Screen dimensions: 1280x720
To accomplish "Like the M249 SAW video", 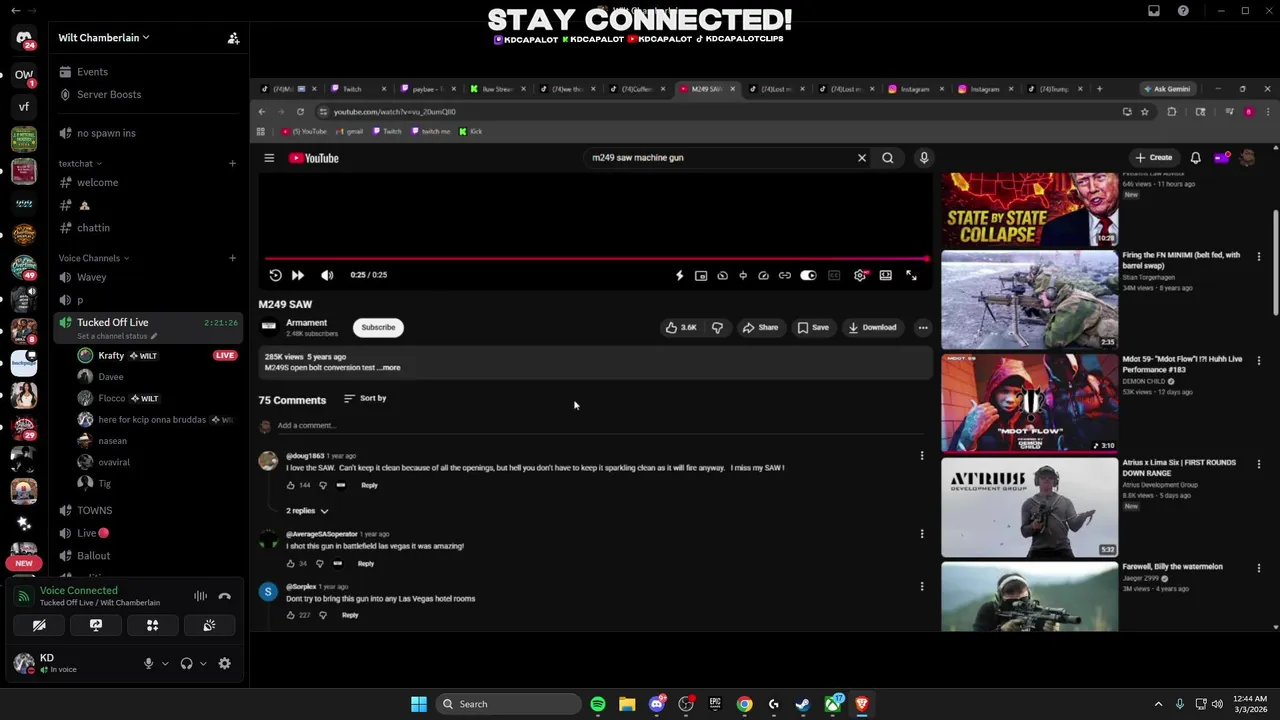I will coord(681,327).
